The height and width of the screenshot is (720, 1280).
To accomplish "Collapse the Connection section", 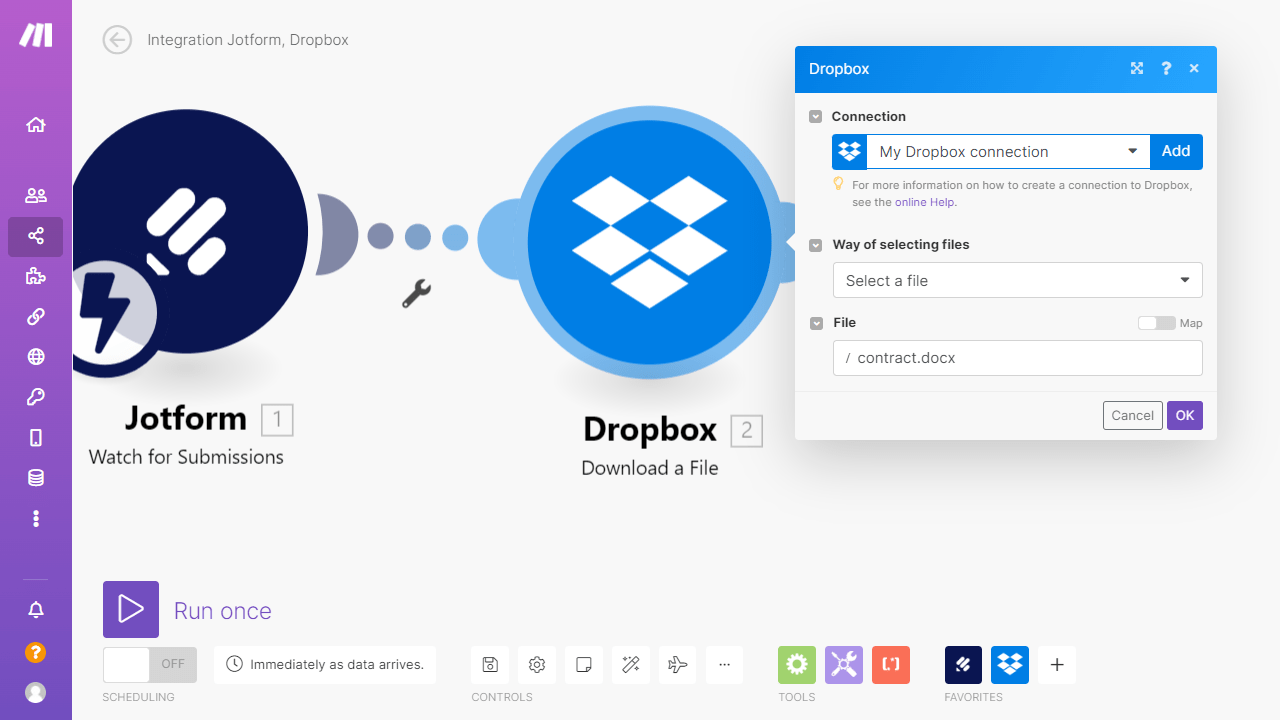I will (816, 117).
